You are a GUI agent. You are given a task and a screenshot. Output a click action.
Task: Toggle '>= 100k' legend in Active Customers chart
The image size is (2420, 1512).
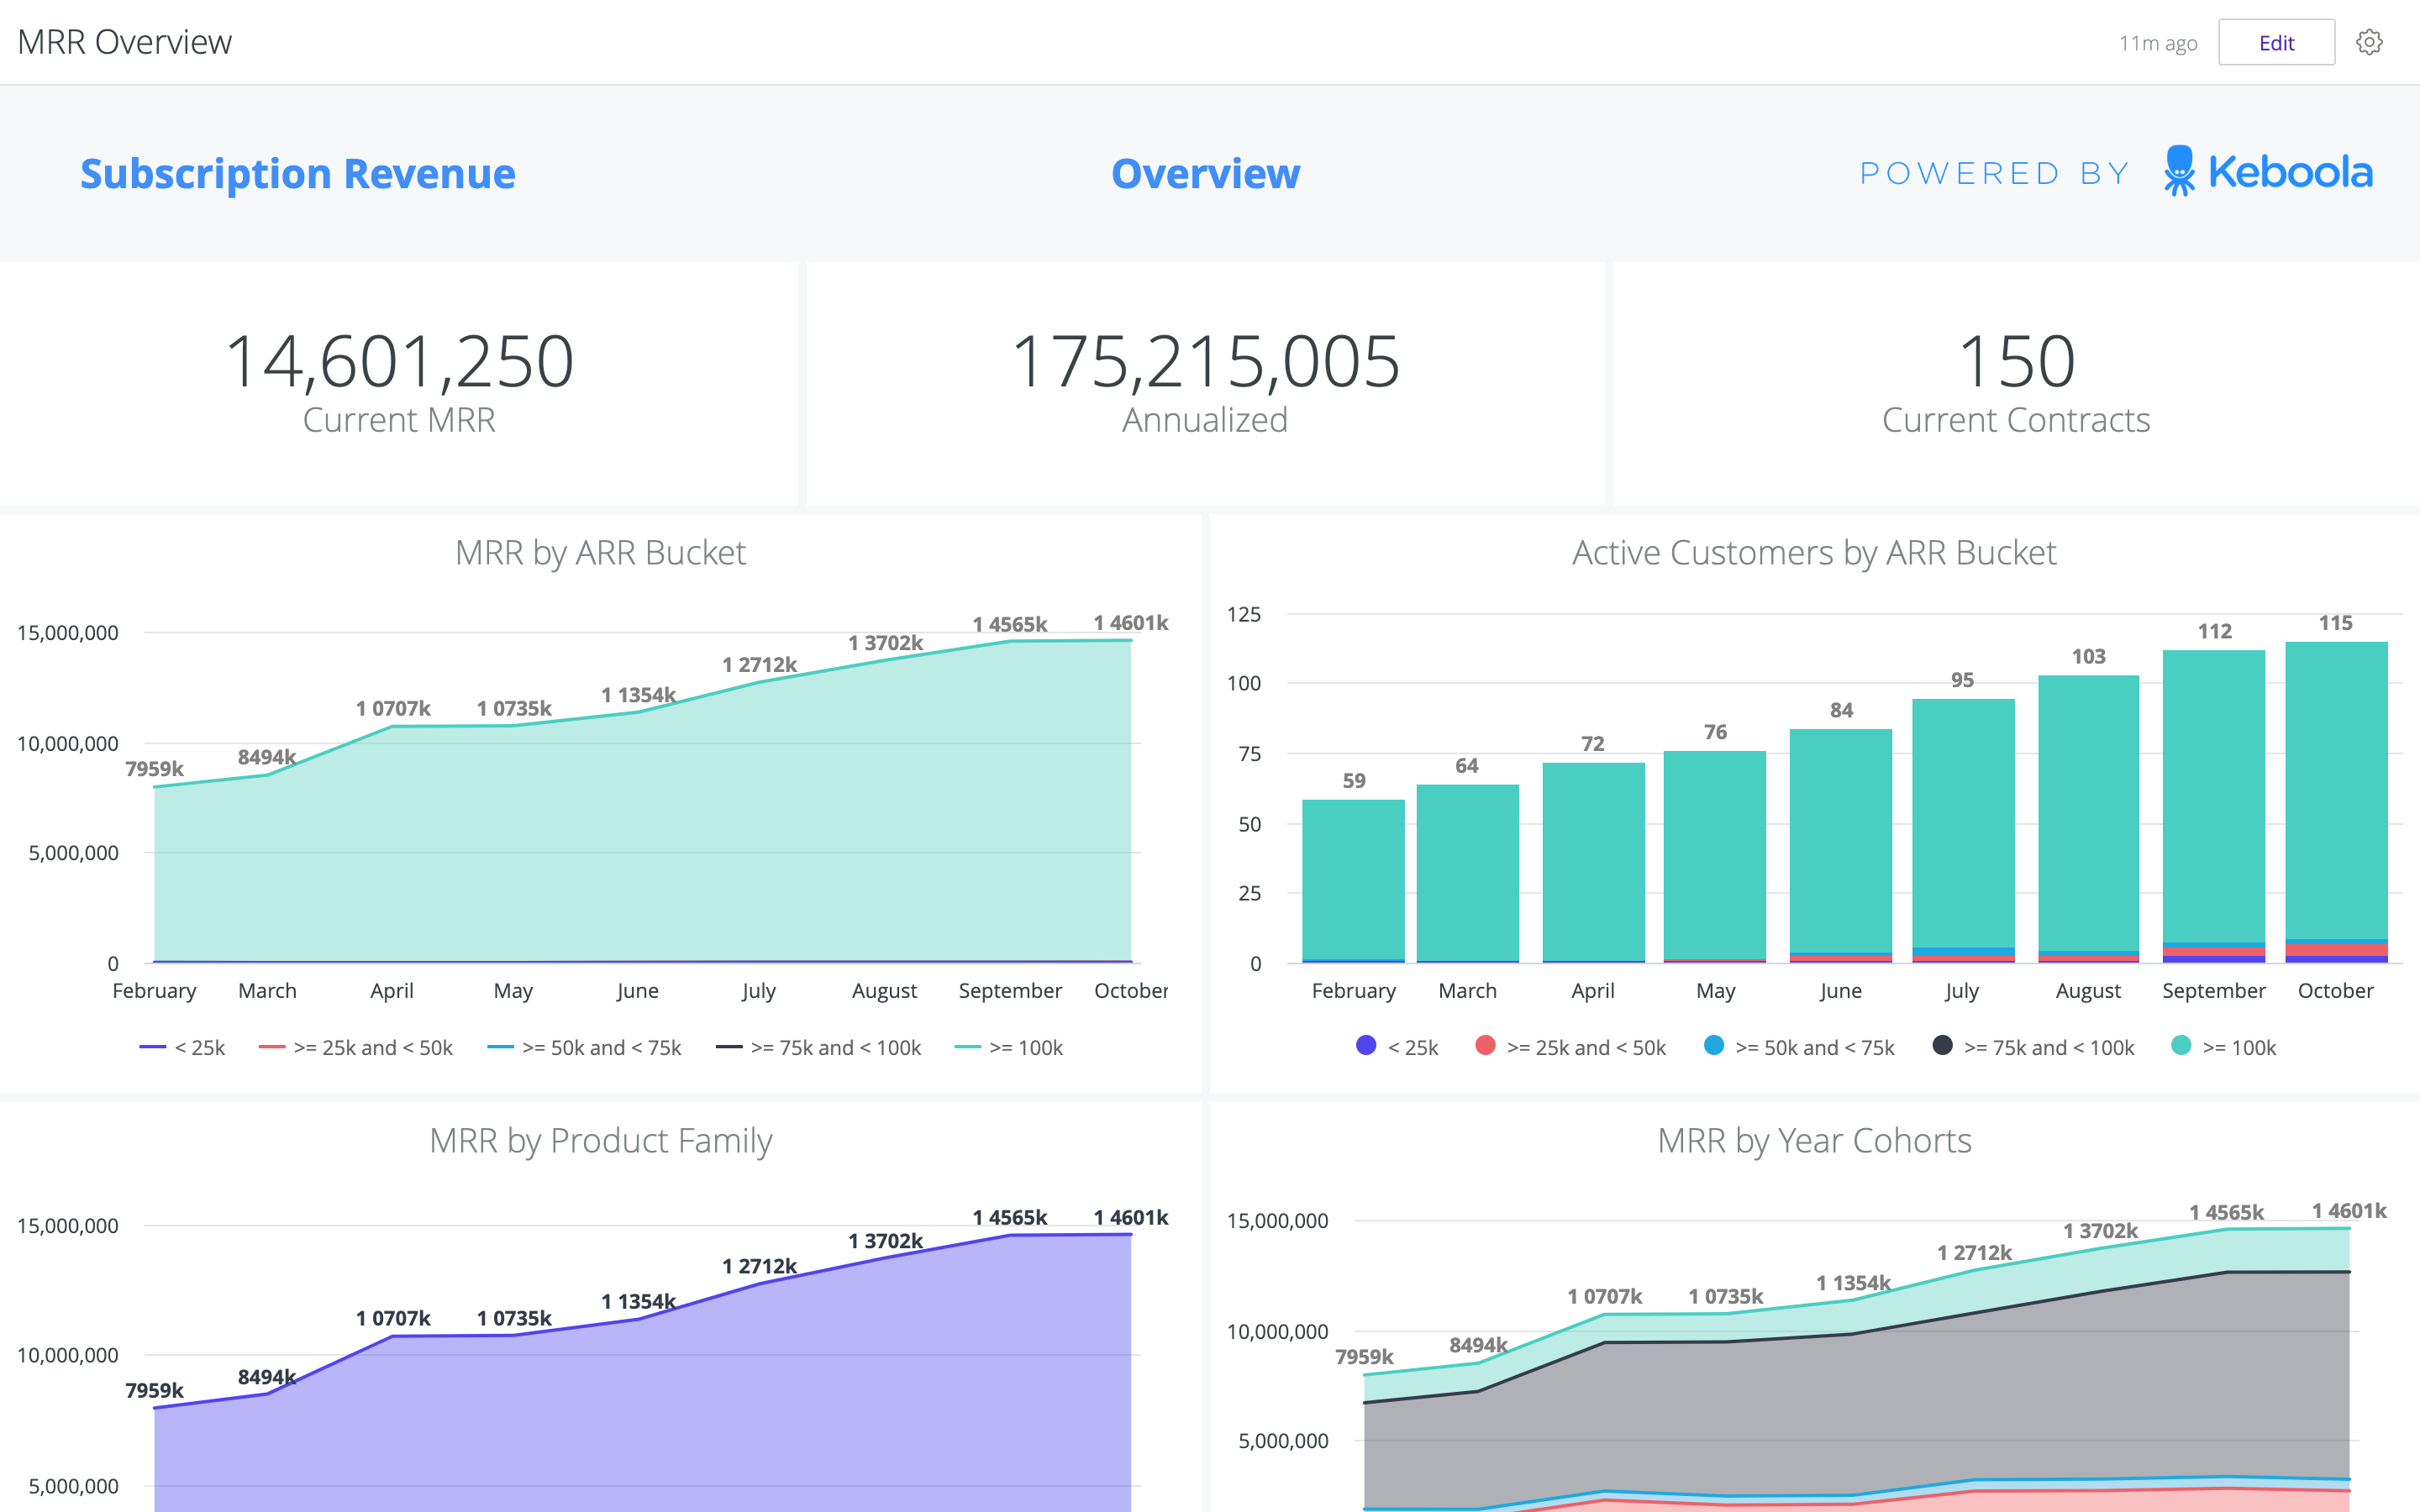(x=2224, y=1047)
